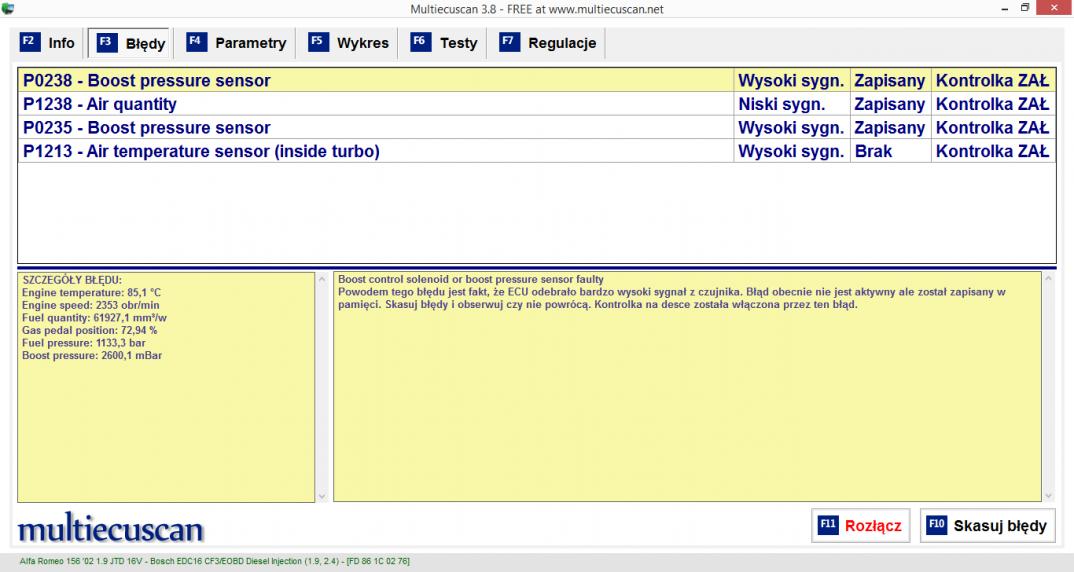Minimize the Multiecuscan window
The image size is (1074, 572).
point(1005,8)
